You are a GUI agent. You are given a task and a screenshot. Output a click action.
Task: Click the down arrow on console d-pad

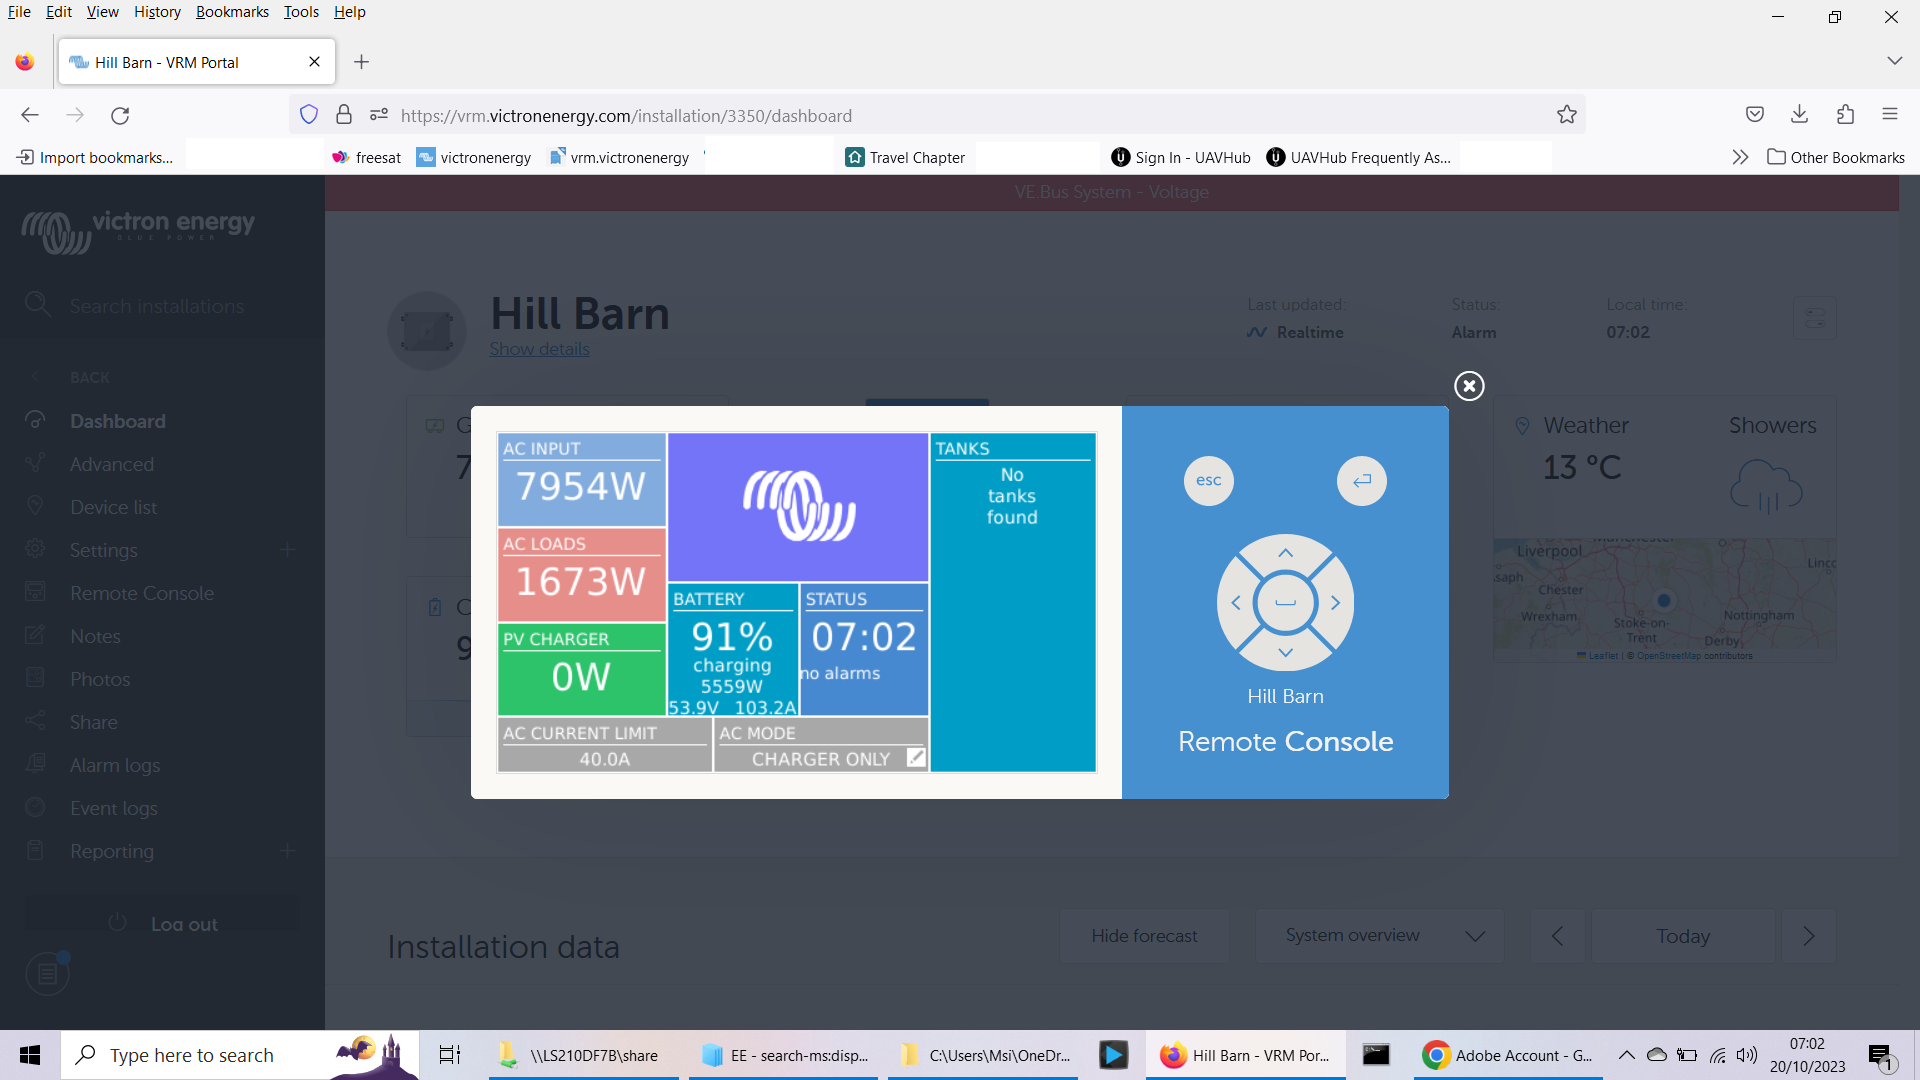[1286, 652]
